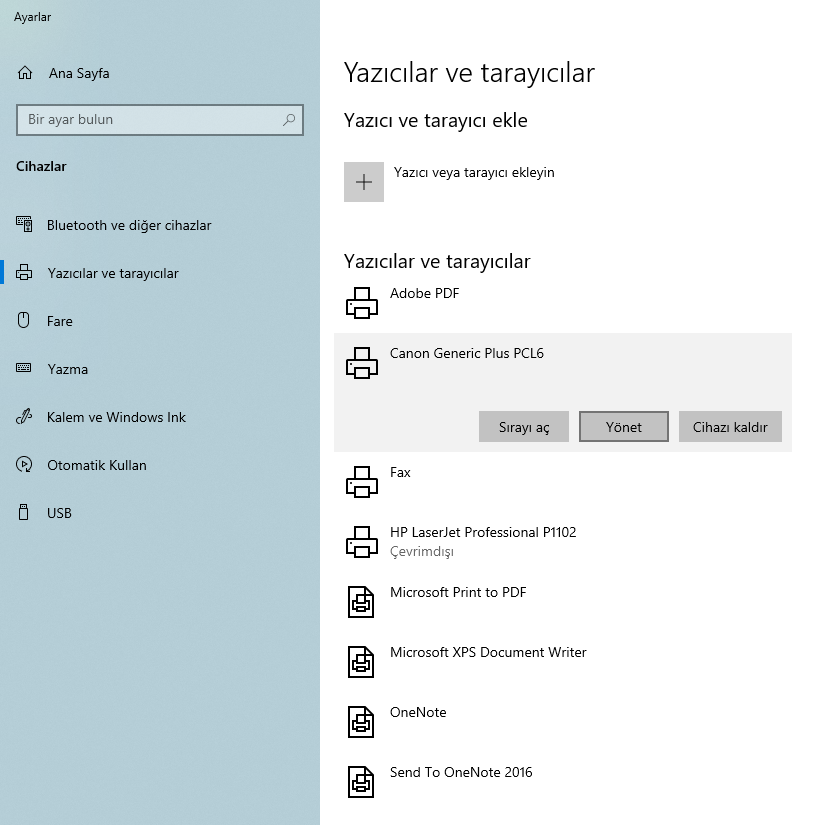Screen dimensions: 824x825
Task: Click the plus icon to add a printer
Action: [364, 182]
